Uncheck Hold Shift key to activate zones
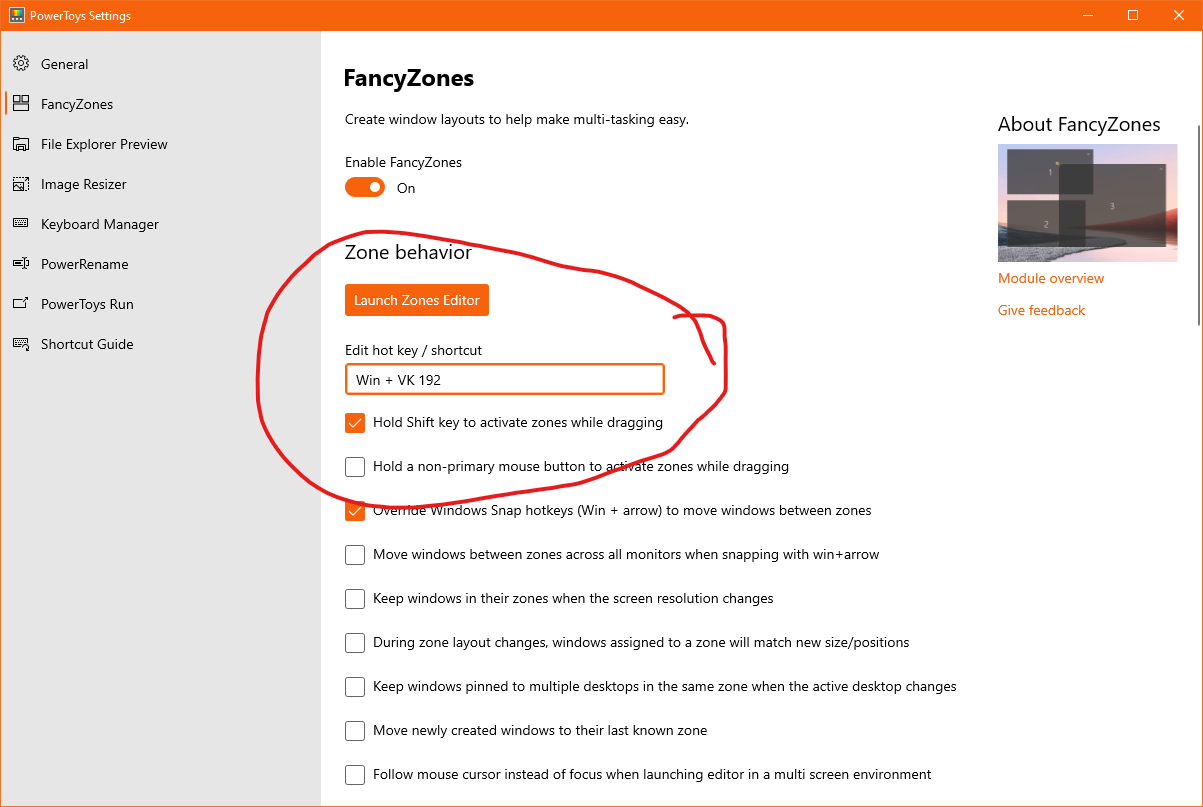1203x807 pixels. click(355, 422)
